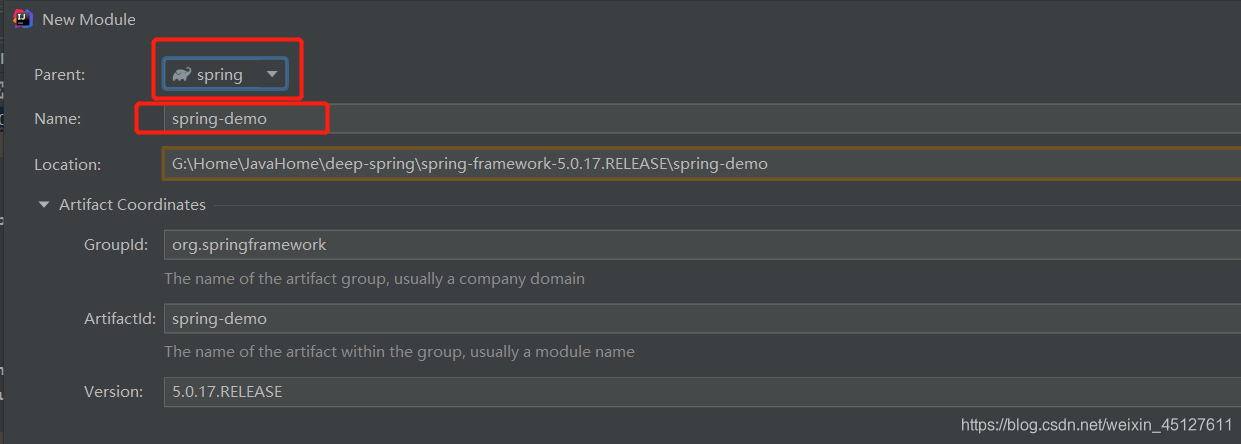Click the 'Parent:' label
Screen dimensions: 1241x444
click(x=60, y=75)
